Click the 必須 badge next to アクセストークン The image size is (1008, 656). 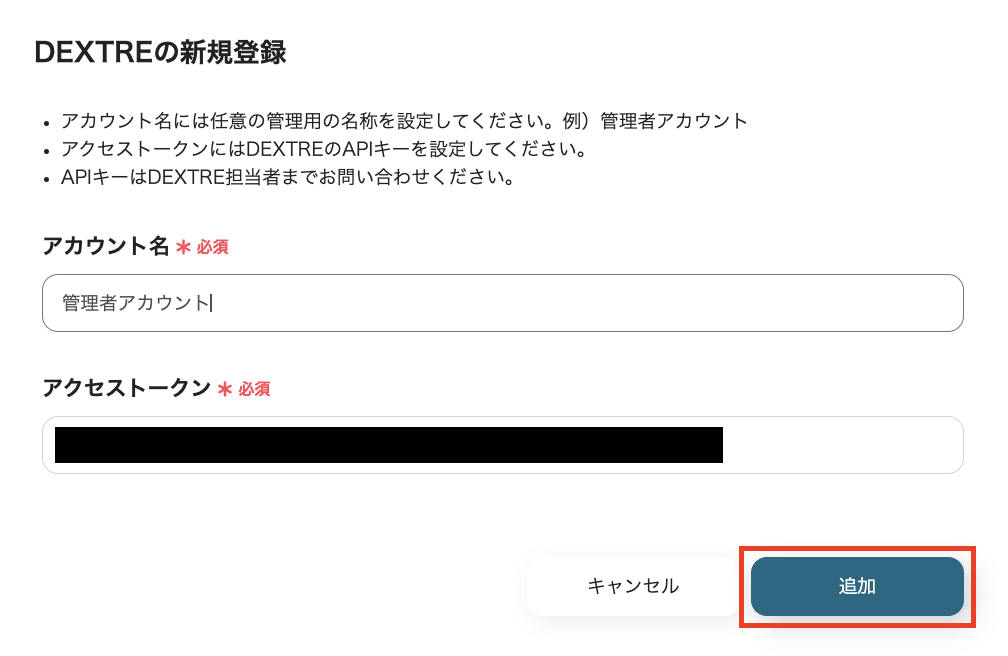253,390
